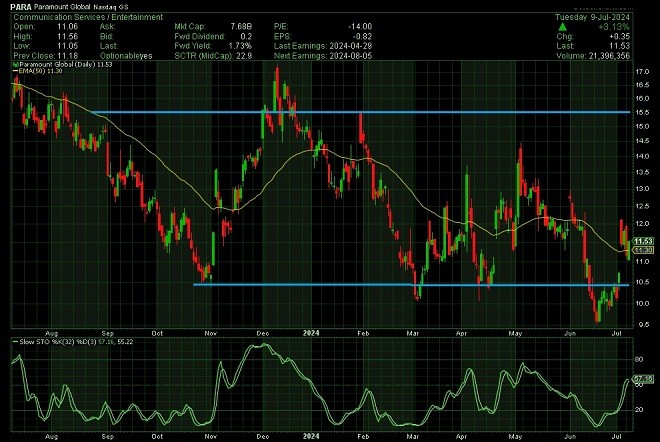This screenshot has width=660, height=442.
Task: Select the PARA ticker symbol in the header
Action: point(21,7)
